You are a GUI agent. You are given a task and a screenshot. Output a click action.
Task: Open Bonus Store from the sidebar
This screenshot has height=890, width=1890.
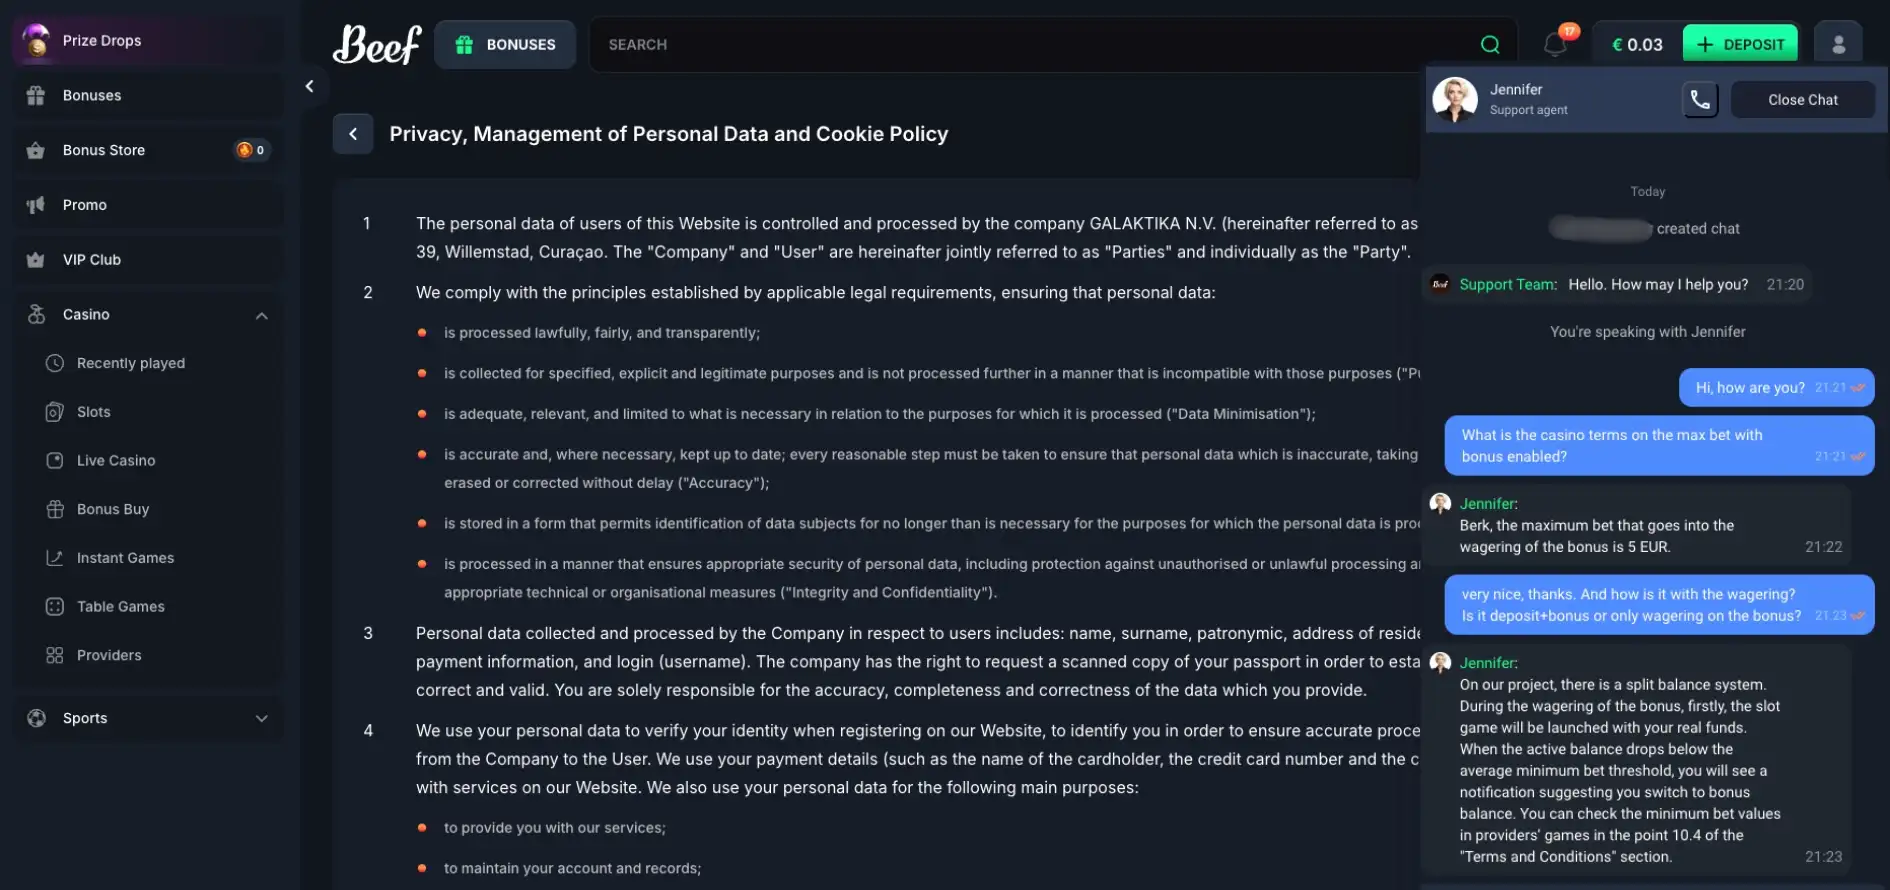pos(104,150)
